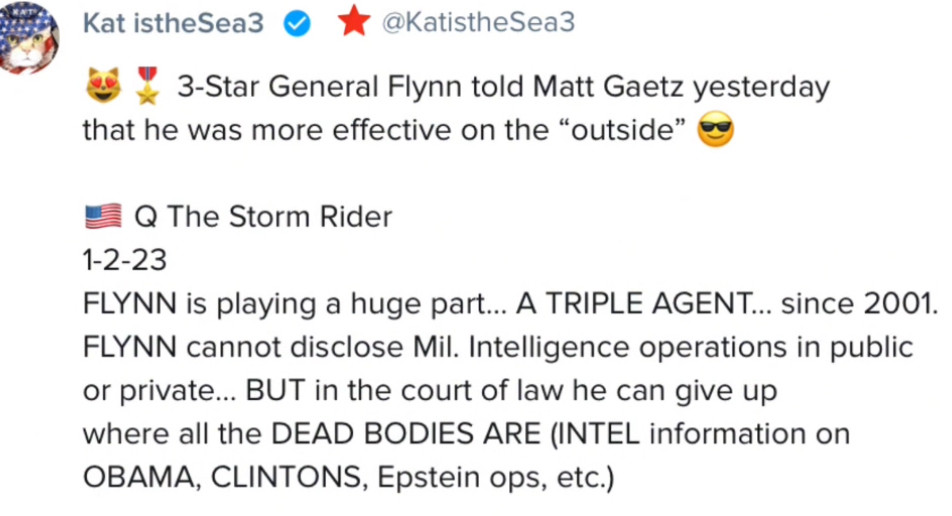
Task: Click the US flag emoji
Action: point(102,217)
